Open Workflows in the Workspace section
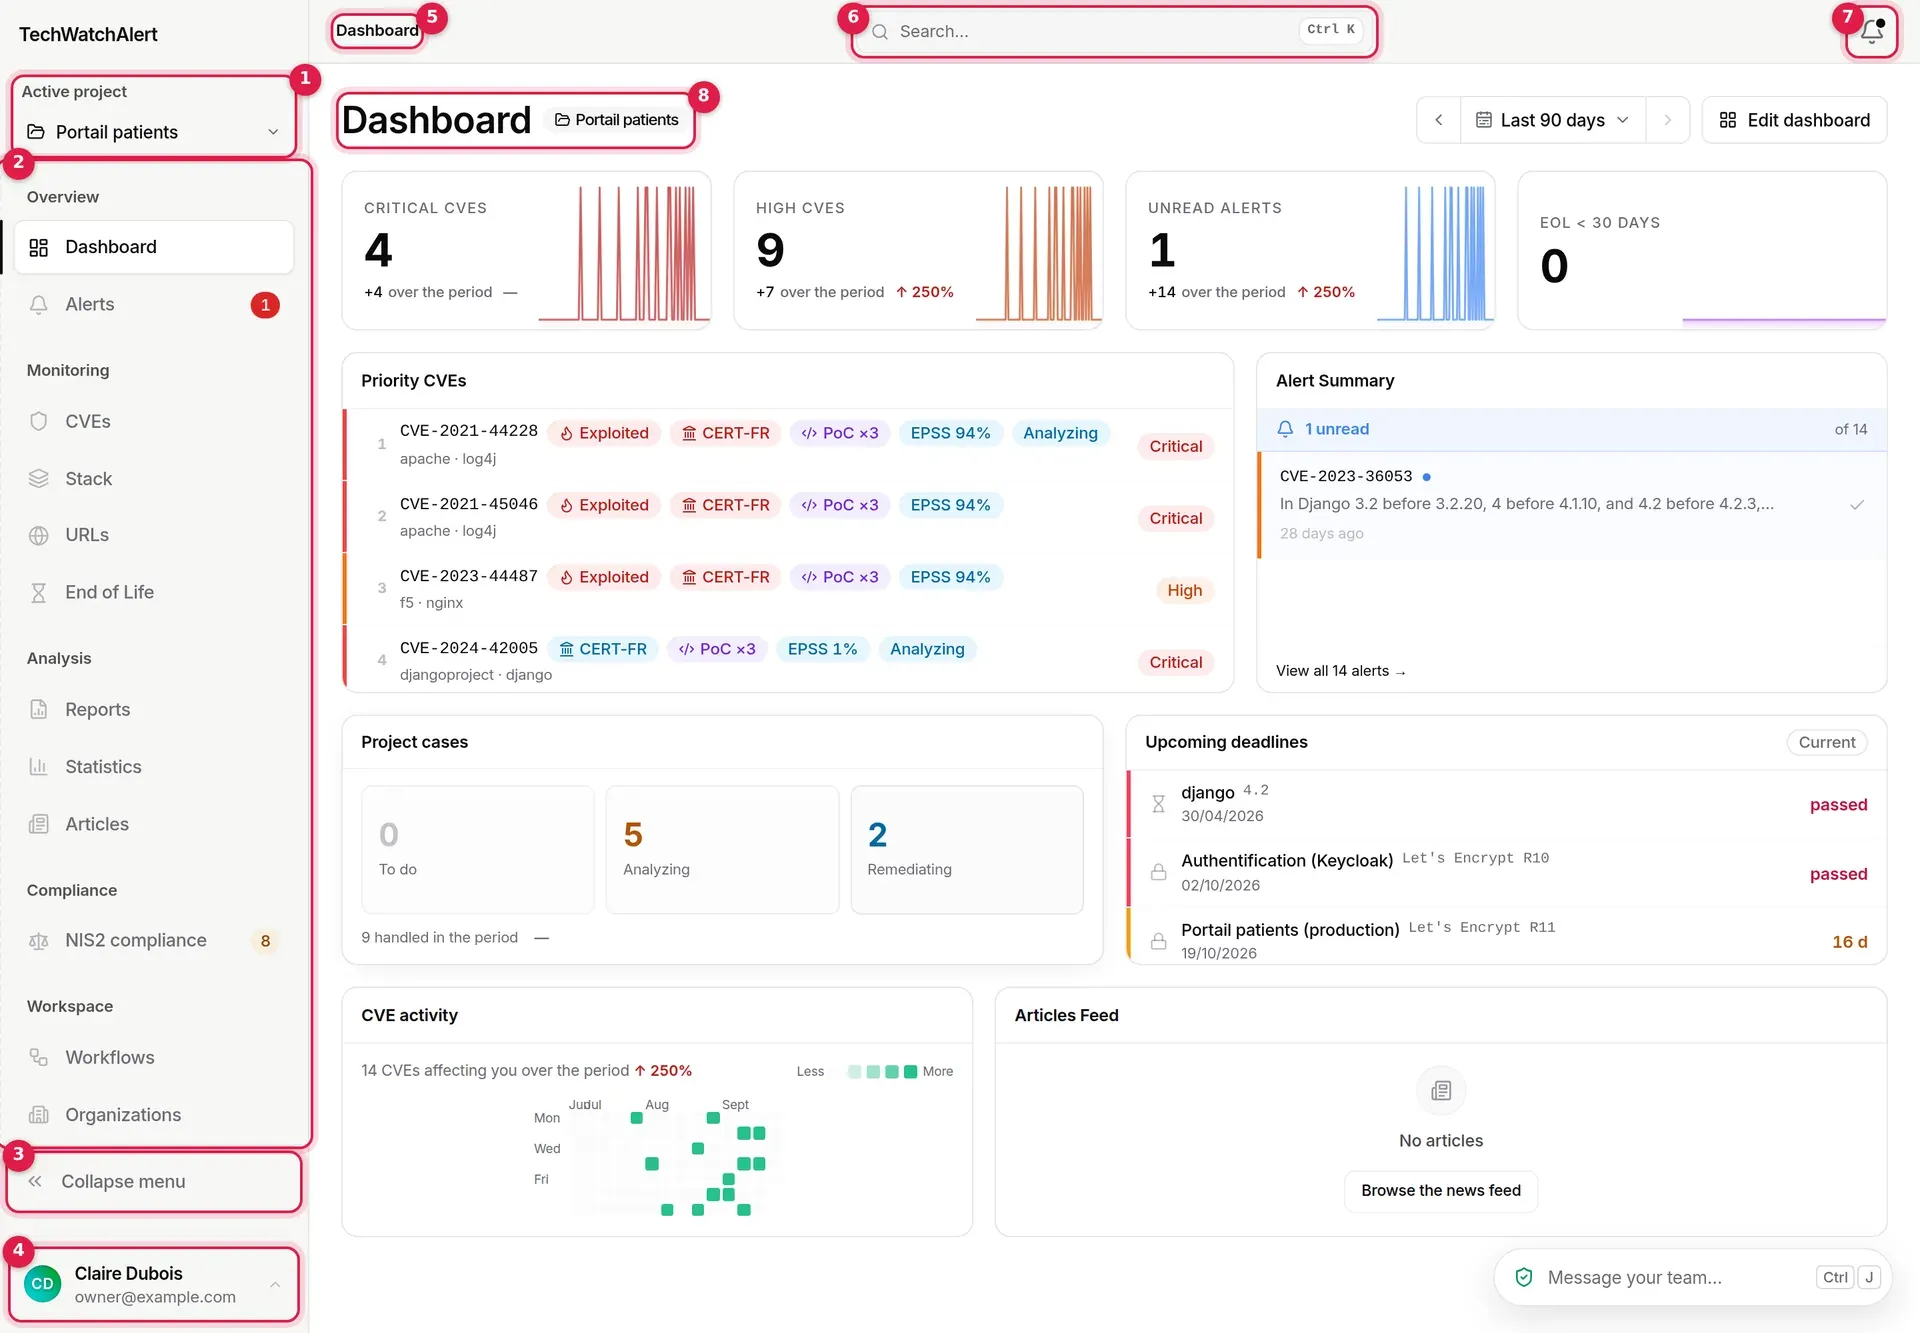Screen dimensions: 1920x1333 153,1057
